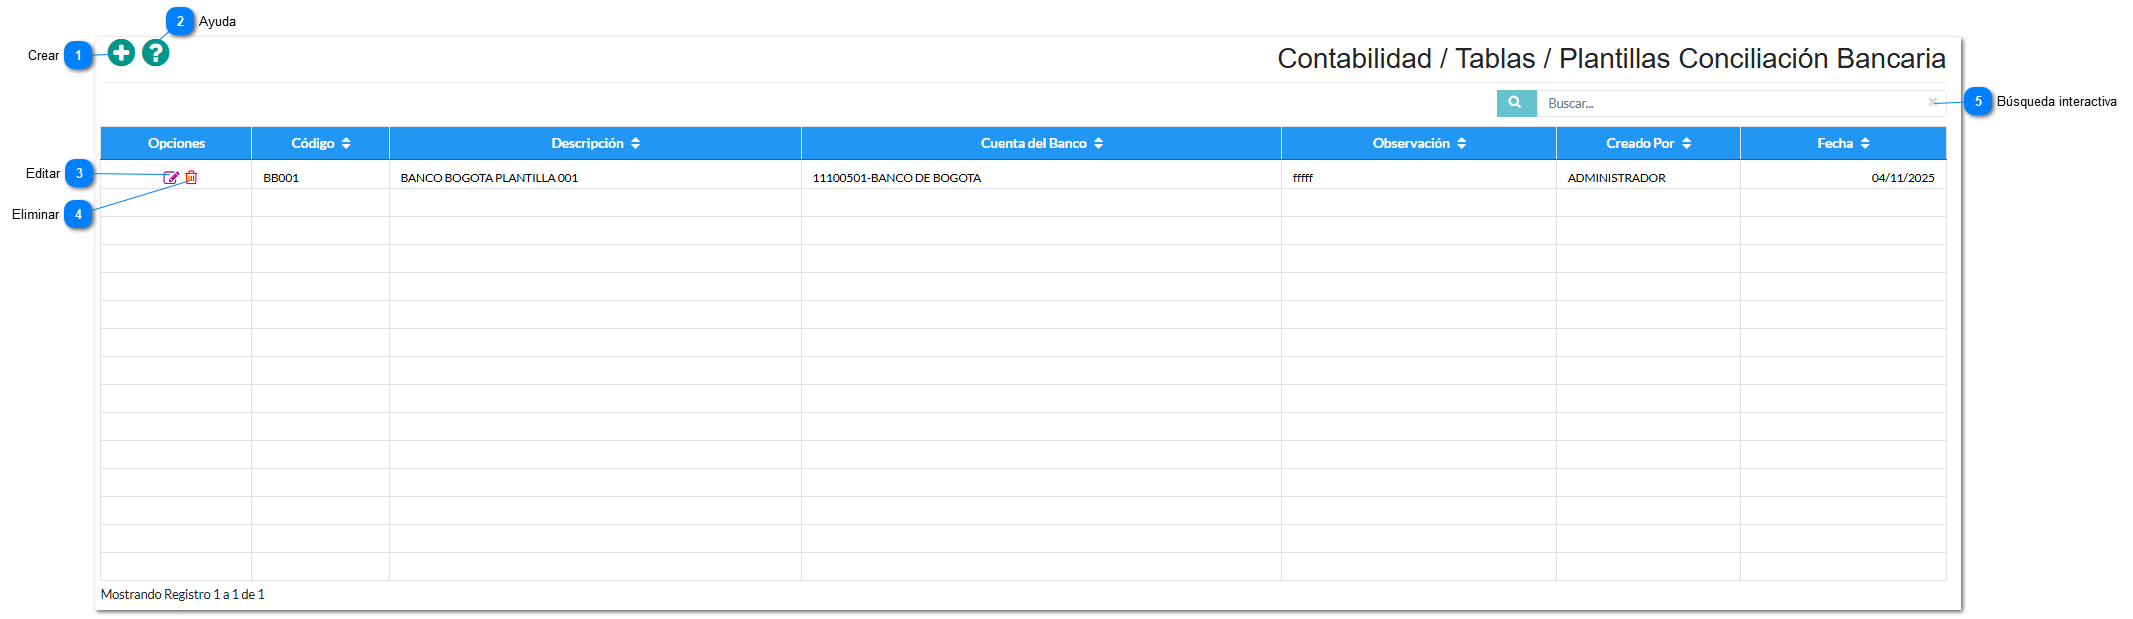Viewport: 2133px width, 619px height.
Task: Sort table by Creado Por column
Action: coord(1648,144)
